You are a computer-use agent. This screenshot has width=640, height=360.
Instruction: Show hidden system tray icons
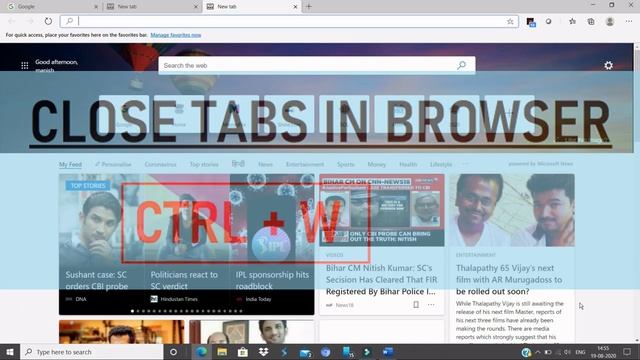tap(538, 352)
